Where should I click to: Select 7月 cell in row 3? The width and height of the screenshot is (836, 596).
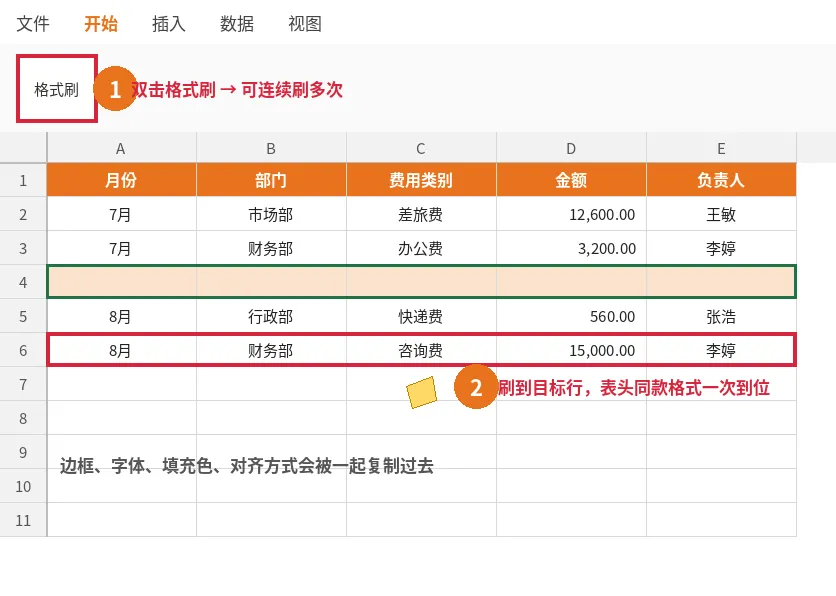pyautogui.click(x=122, y=248)
